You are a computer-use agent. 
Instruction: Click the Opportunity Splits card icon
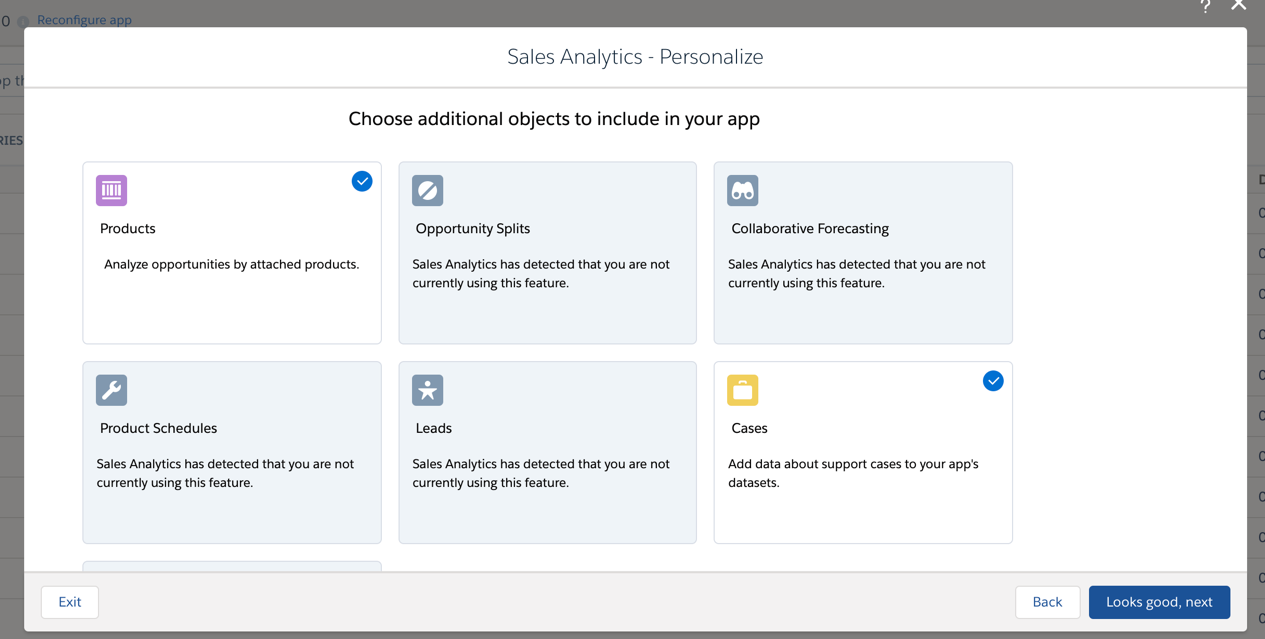click(427, 190)
